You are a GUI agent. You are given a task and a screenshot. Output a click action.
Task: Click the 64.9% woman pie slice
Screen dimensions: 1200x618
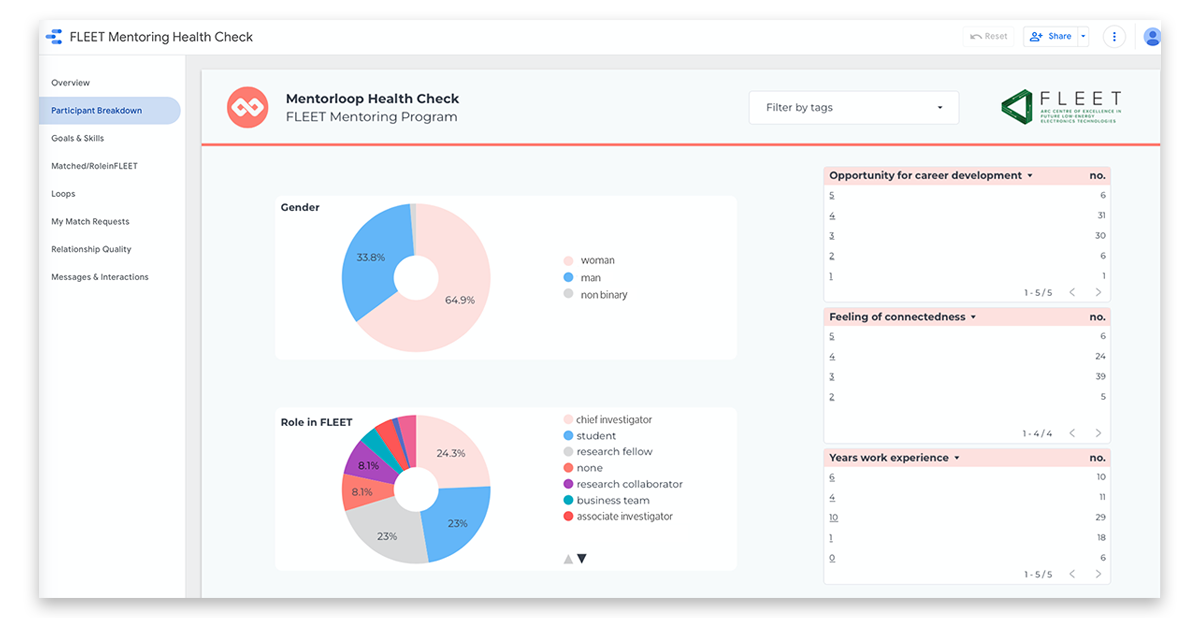coord(460,300)
